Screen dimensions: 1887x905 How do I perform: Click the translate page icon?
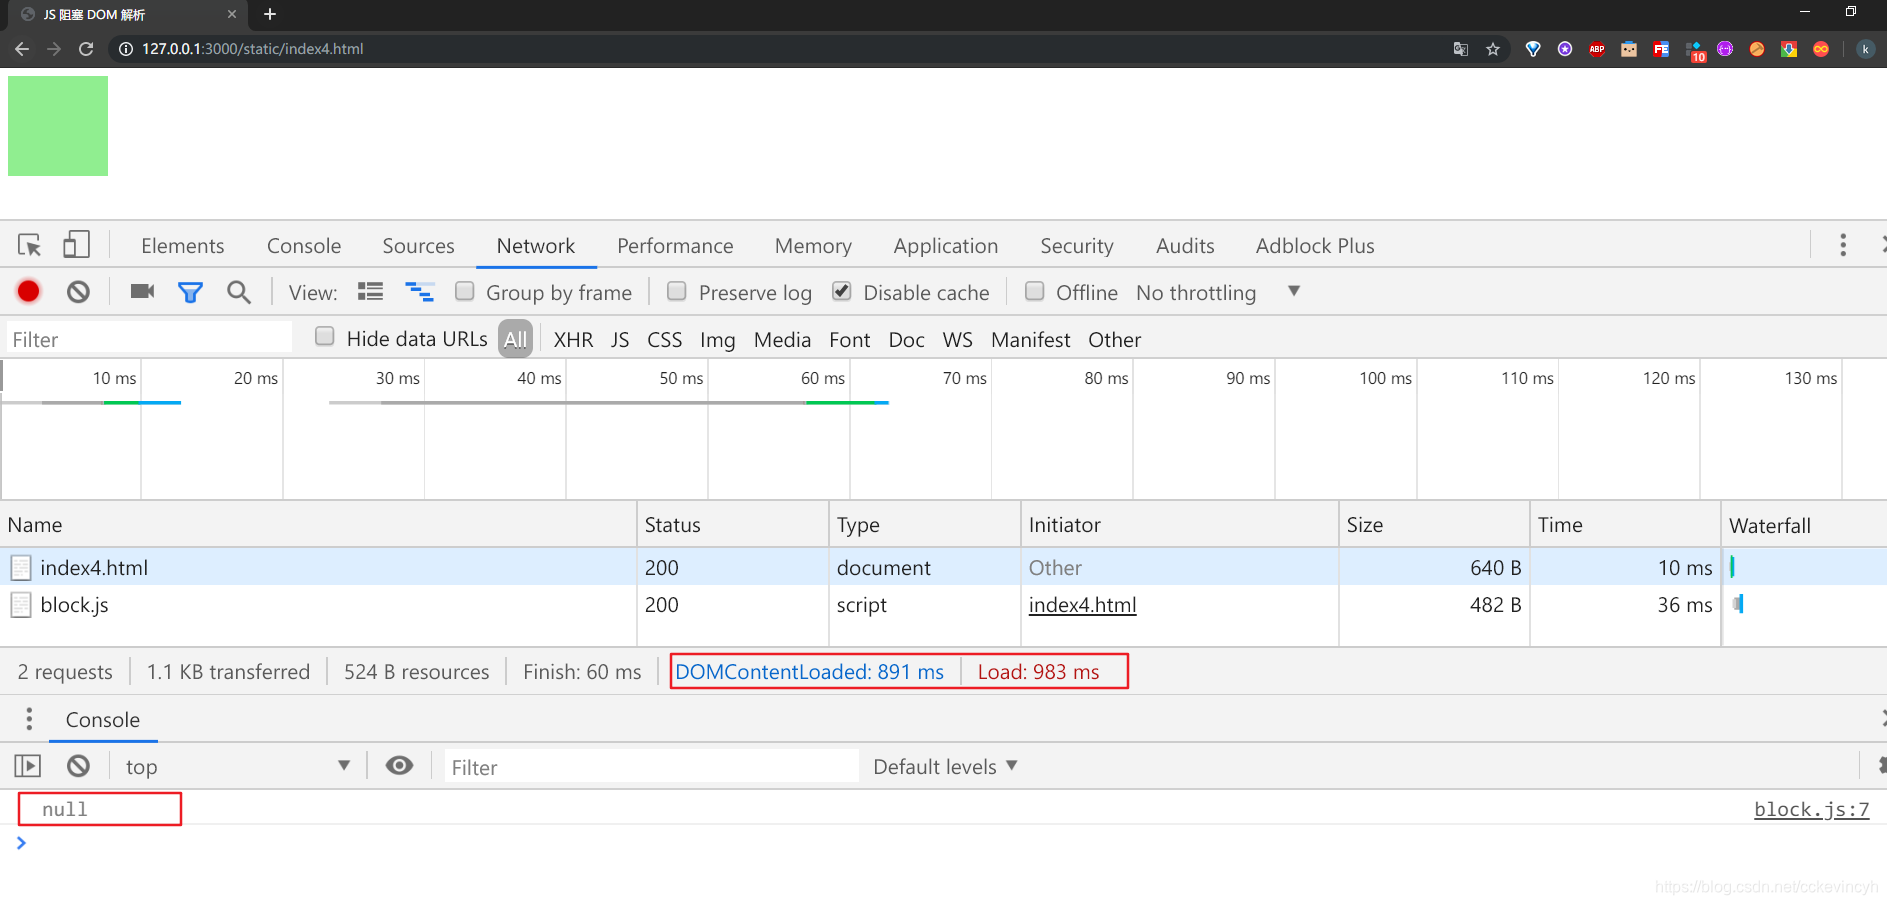[1461, 49]
